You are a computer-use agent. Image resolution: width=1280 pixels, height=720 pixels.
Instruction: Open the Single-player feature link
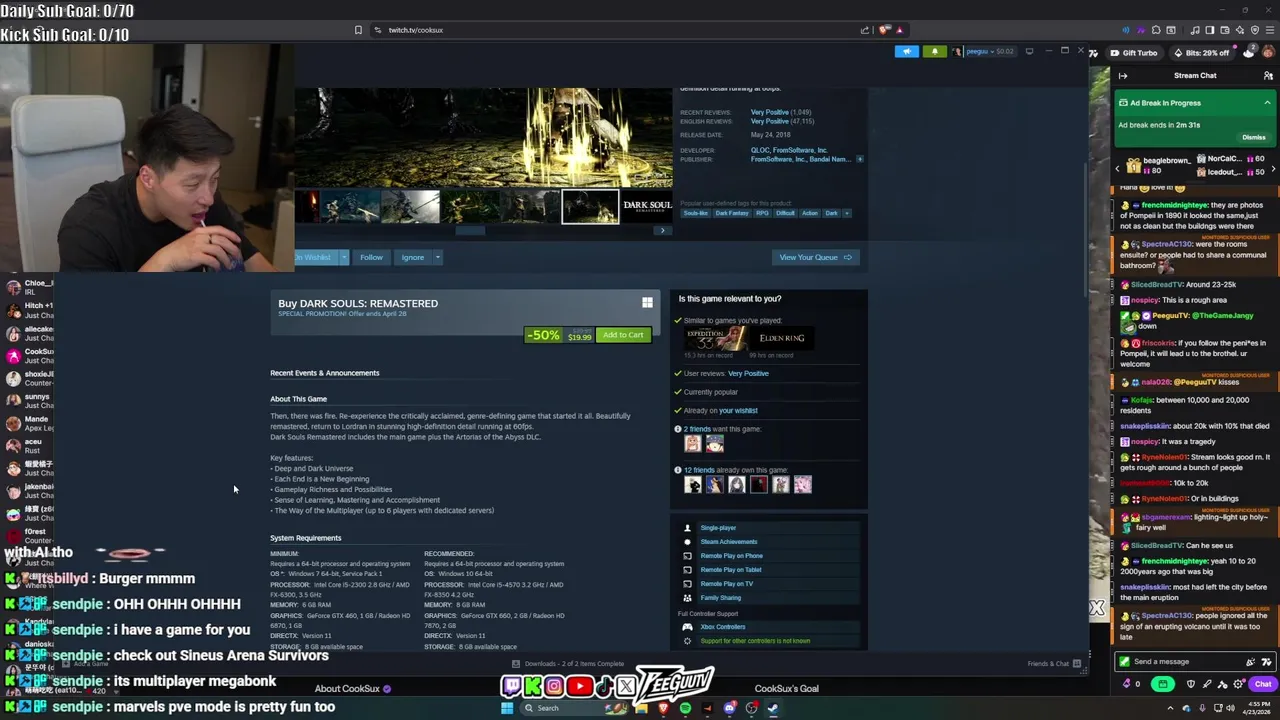(x=718, y=528)
